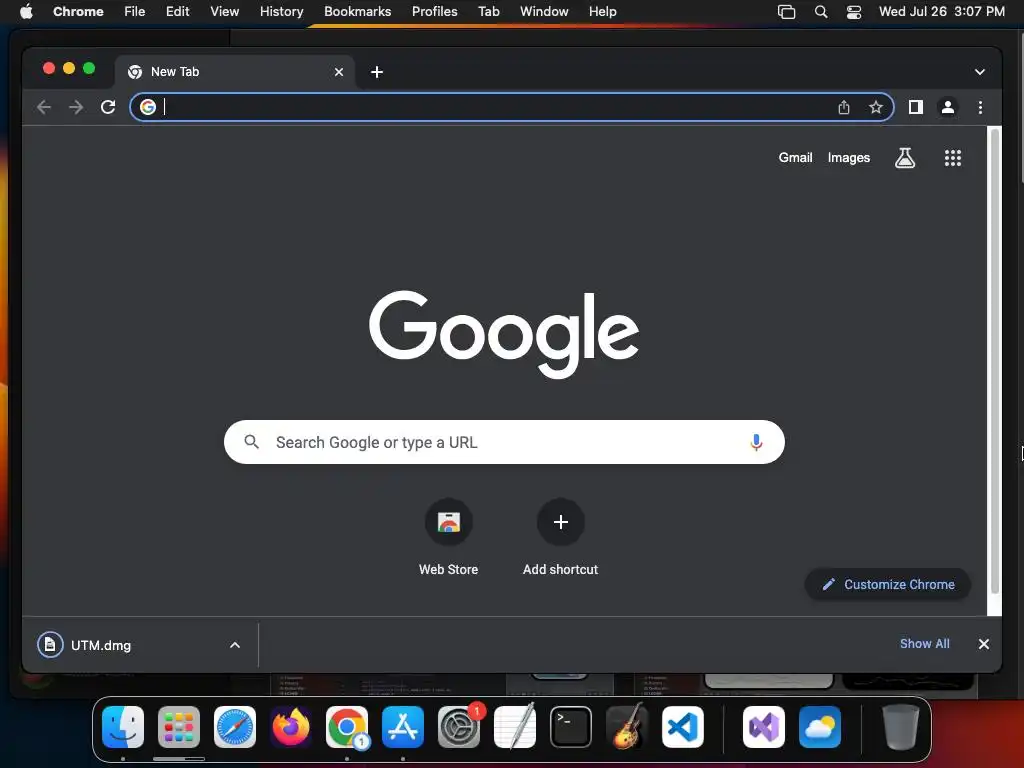
Task: Open Visual Studio Code from the Dock
Action: click(x=683, y=727)
